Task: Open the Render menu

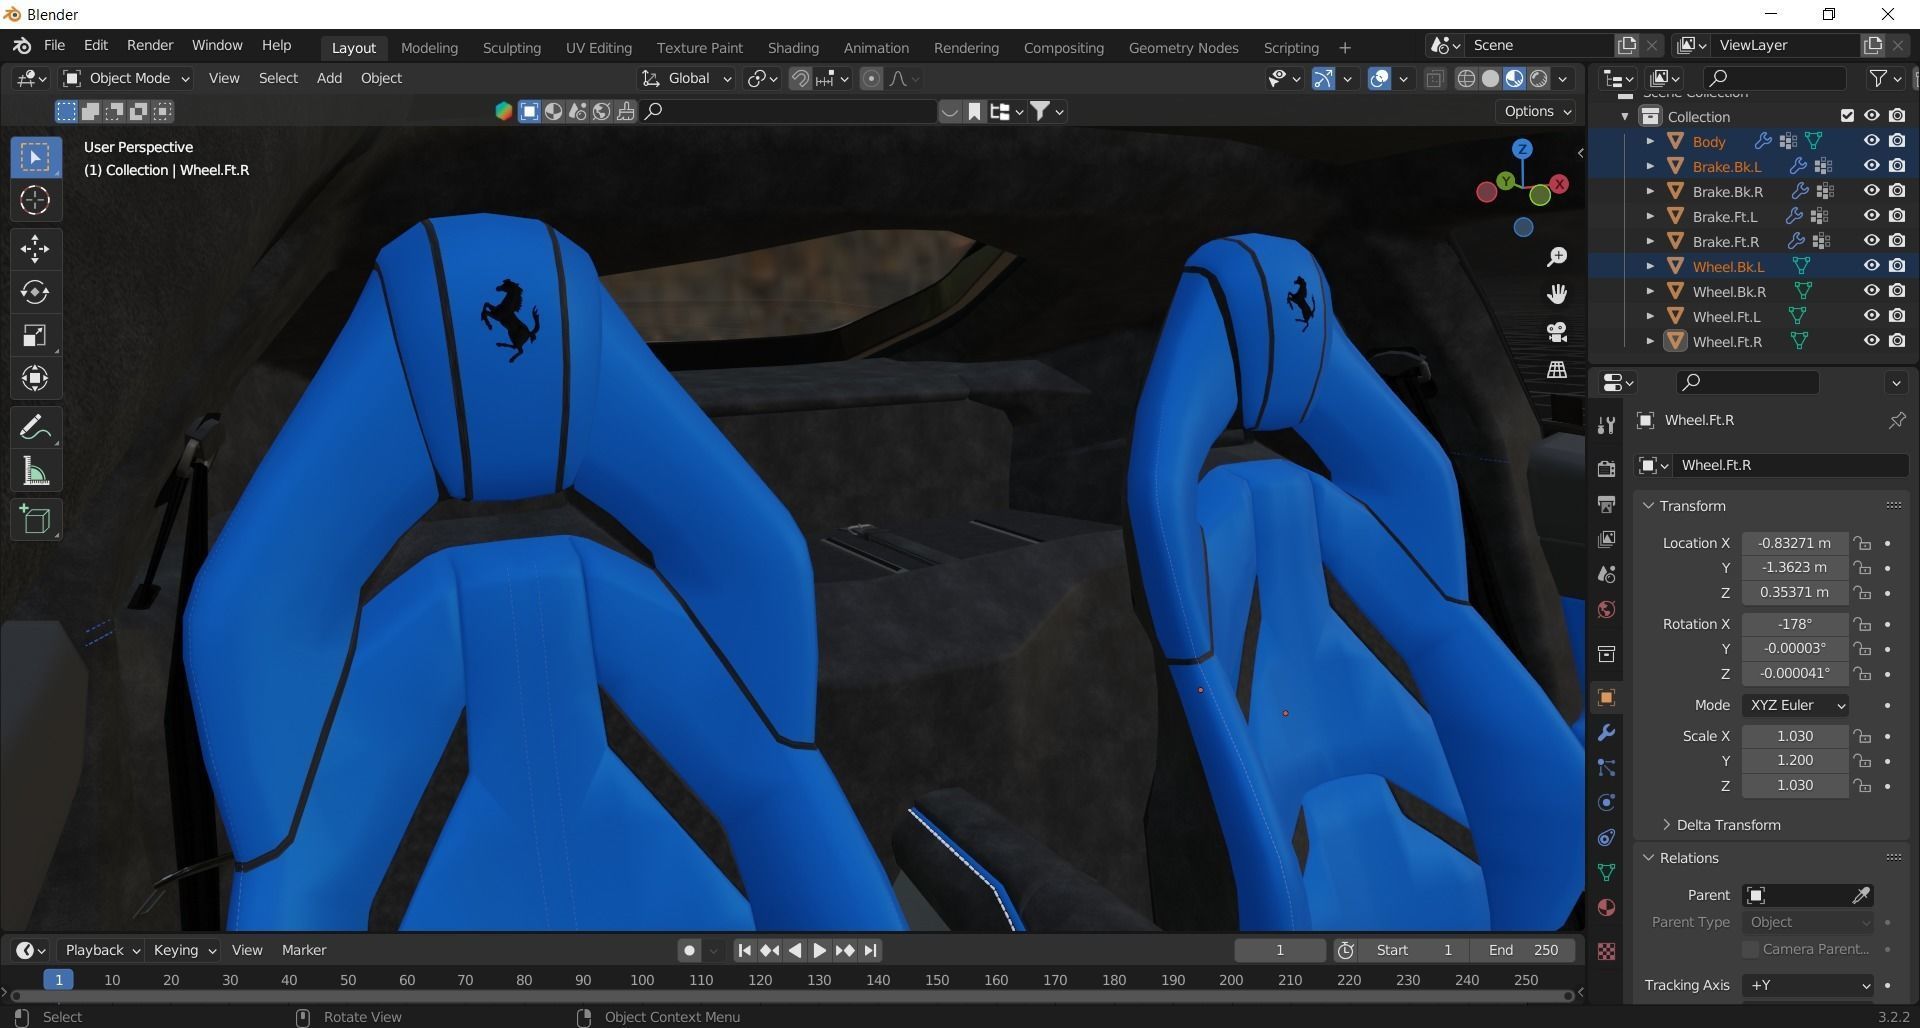Action: (x=150, y=45)
